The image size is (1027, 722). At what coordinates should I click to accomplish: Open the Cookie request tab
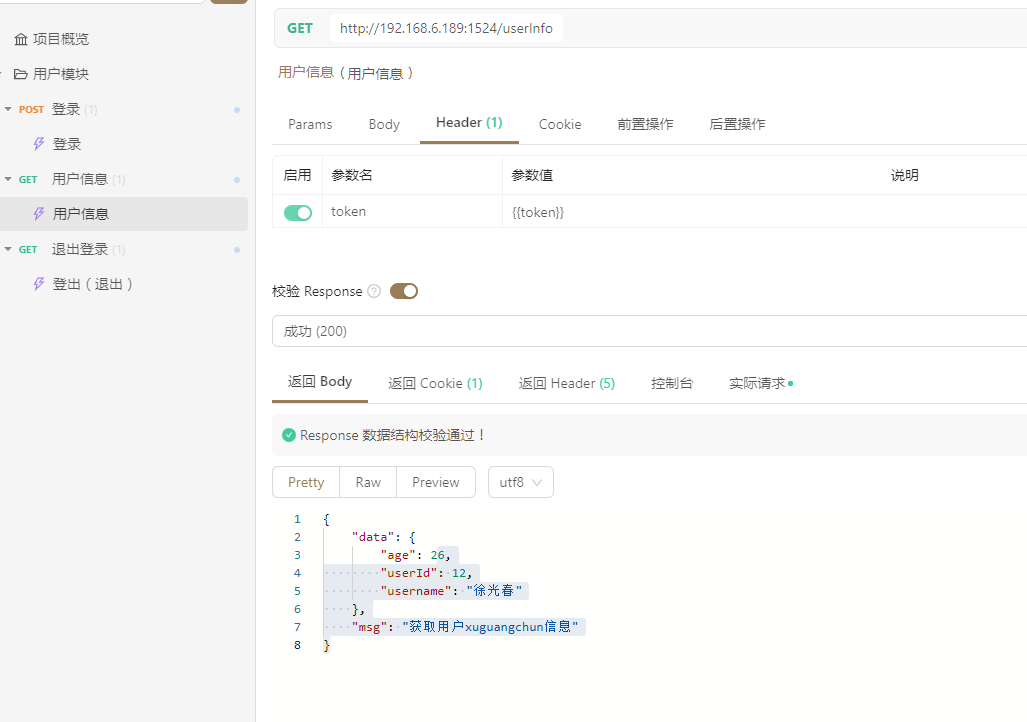pos(560,124)
